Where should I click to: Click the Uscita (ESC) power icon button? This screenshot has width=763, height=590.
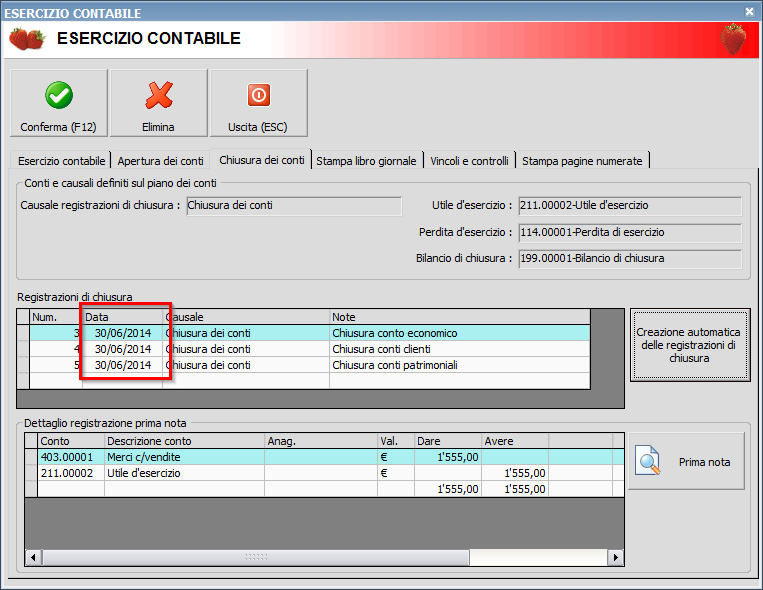pos(258,103)
